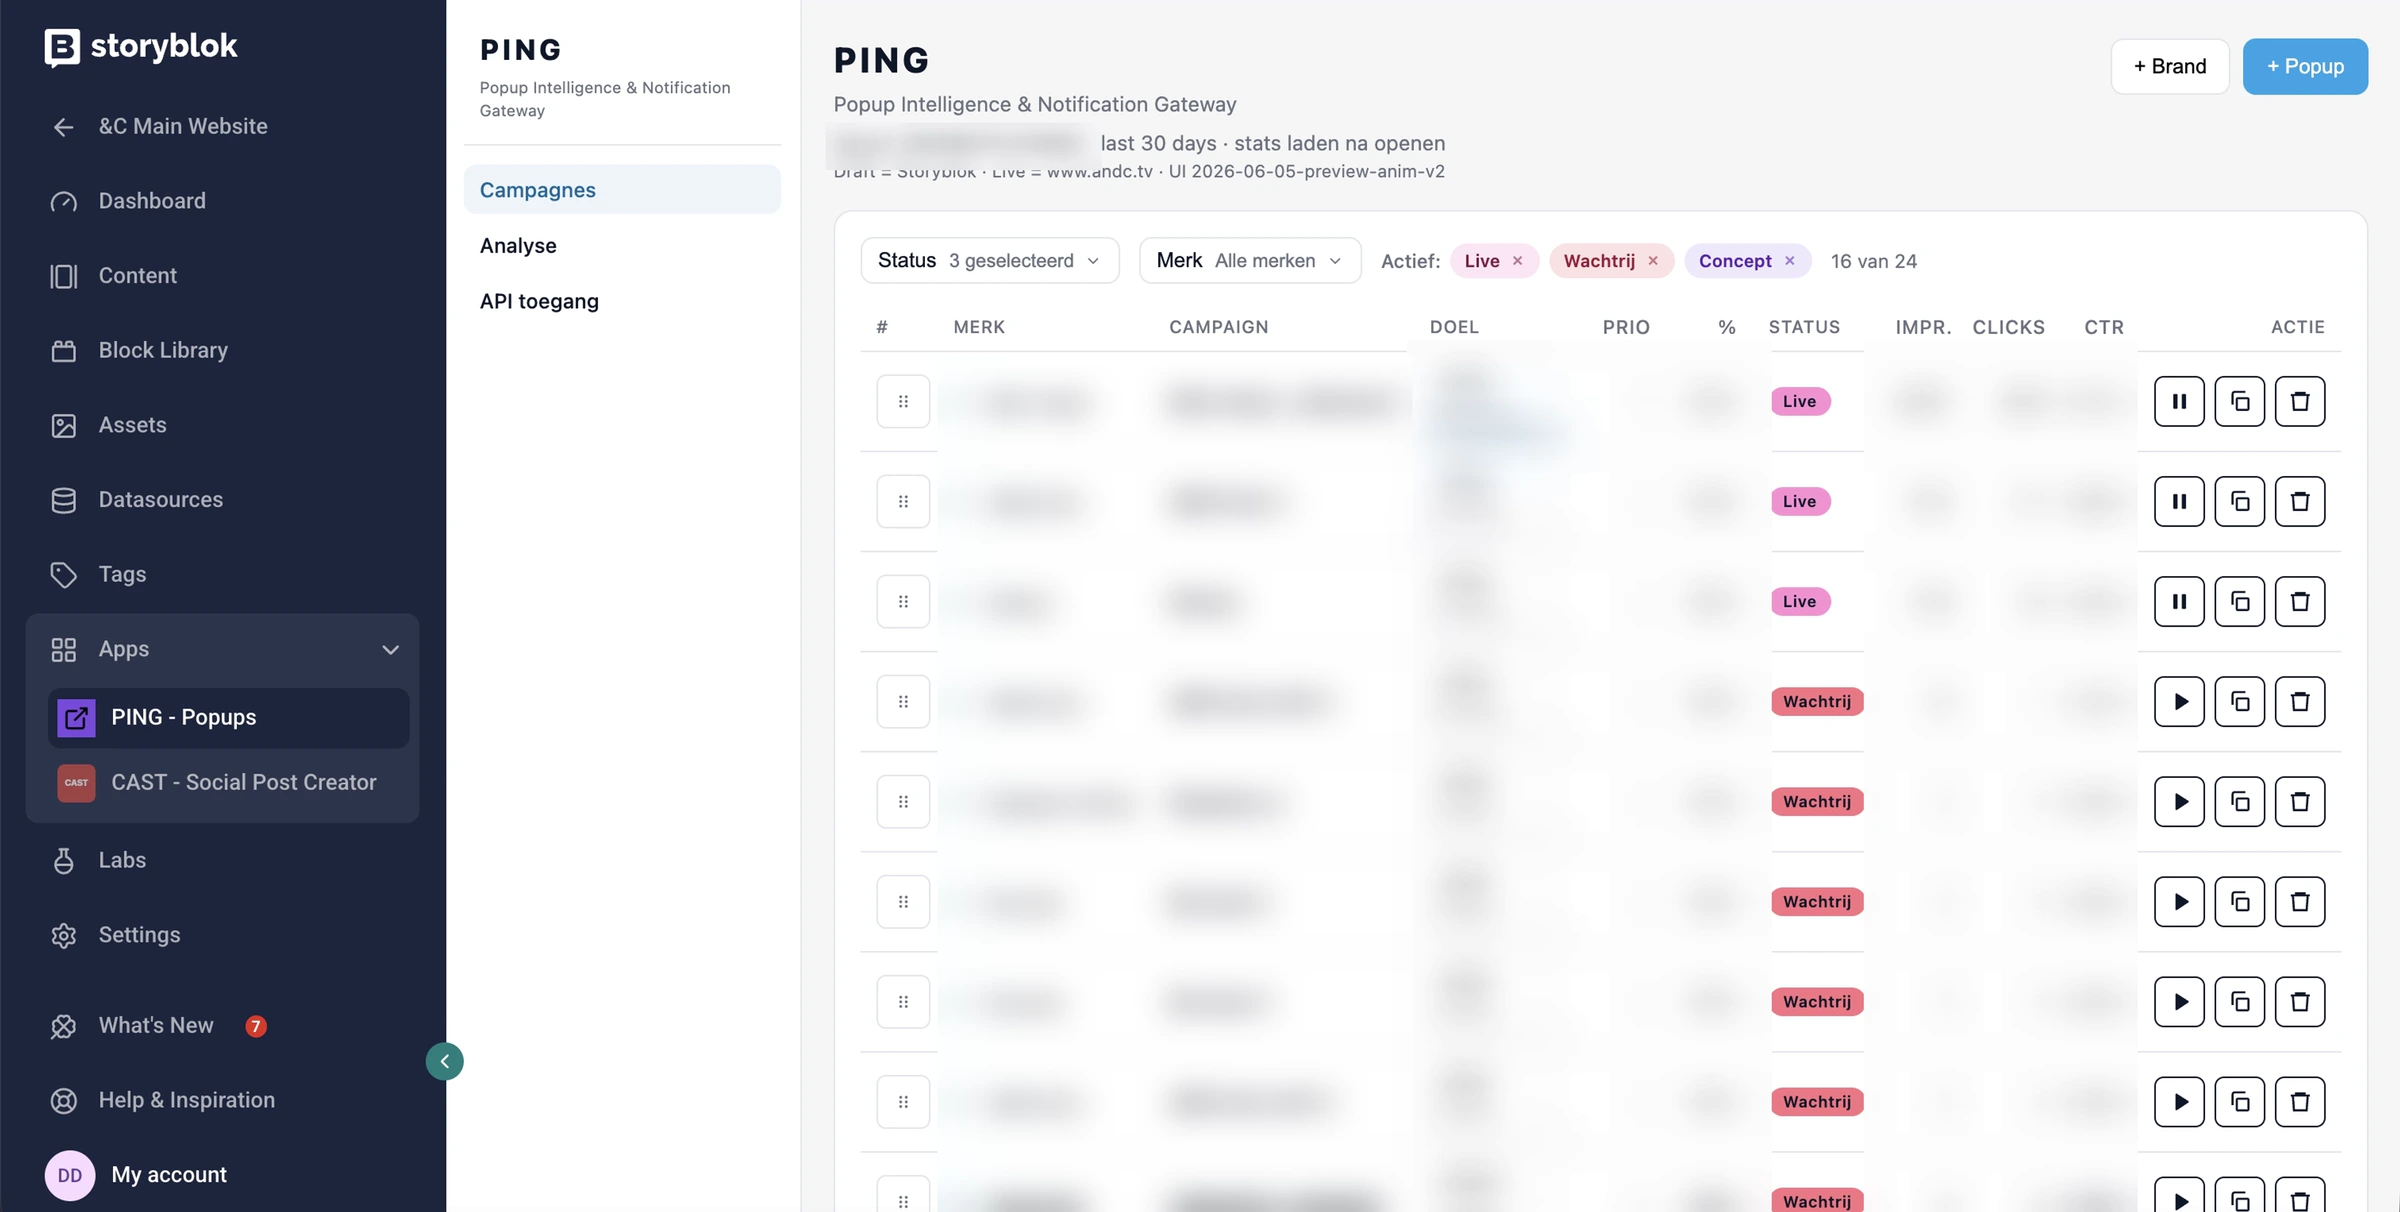Click the STATUS column header
The image size is (2400, 1212).
tap(1804, 327)
